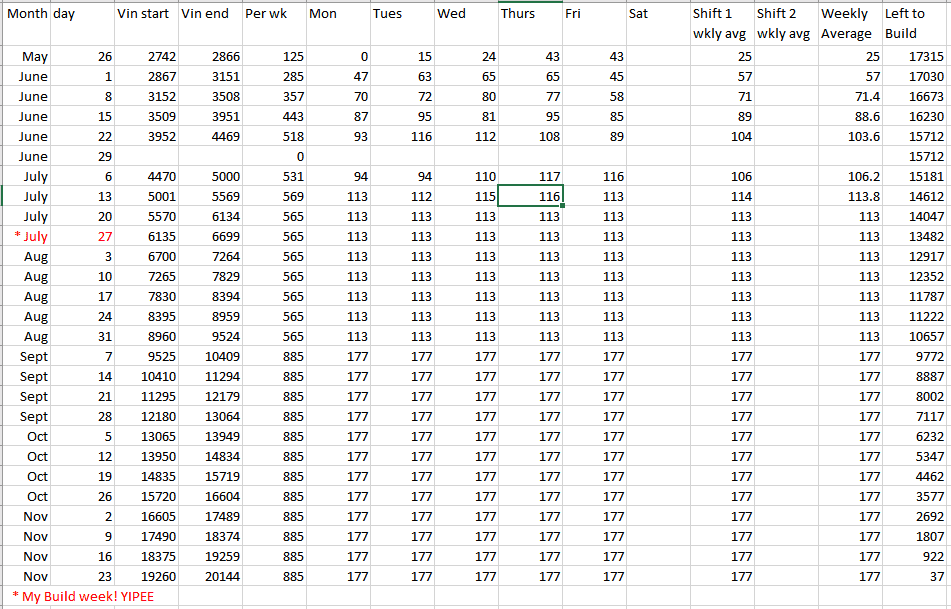The image size is (951, 609).
Task: Click the 'Thurs' column header cell
Action: 530,15
